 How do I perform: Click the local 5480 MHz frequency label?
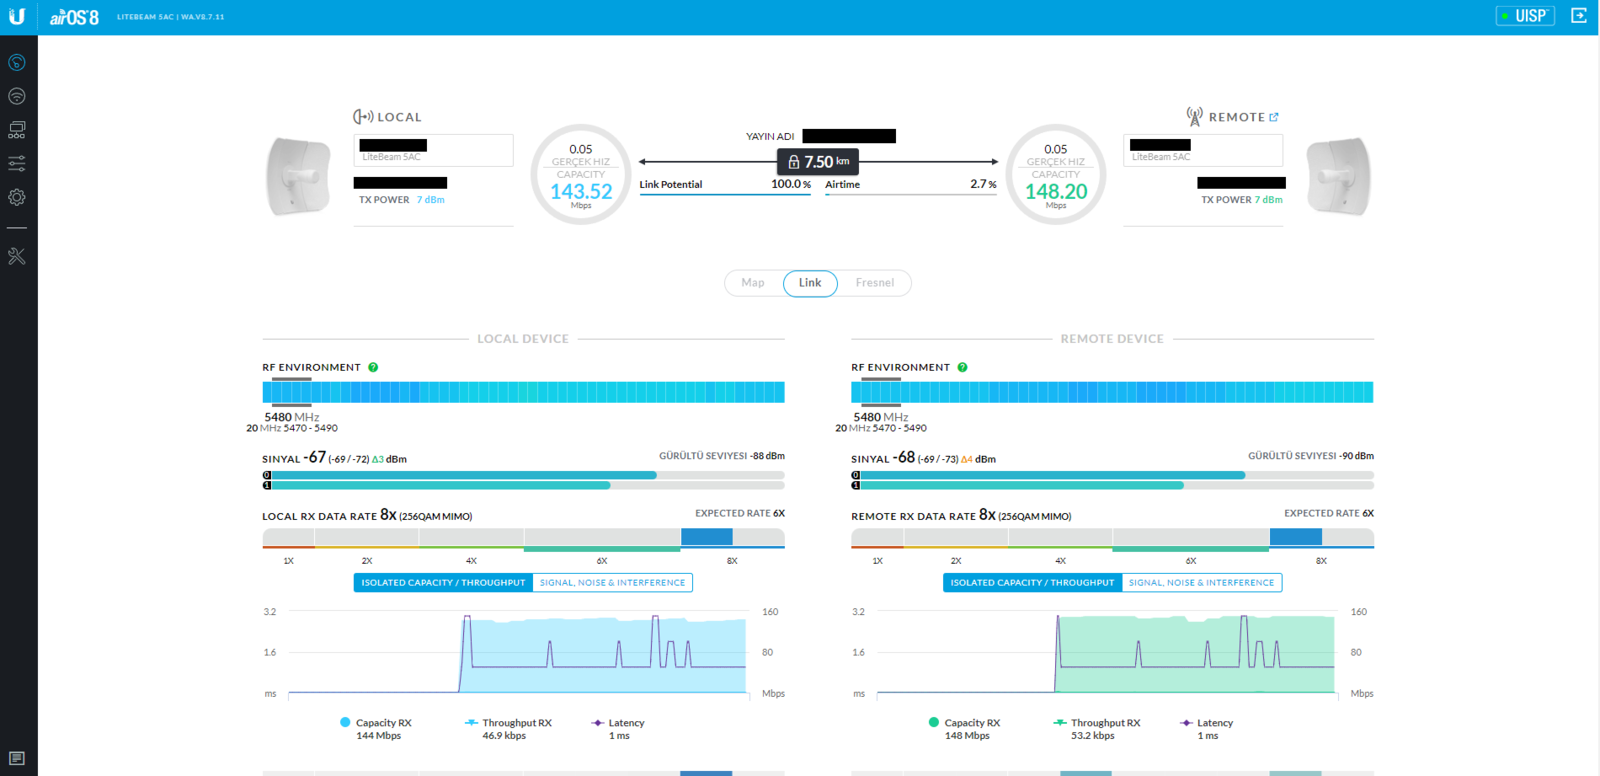point(292,417)
